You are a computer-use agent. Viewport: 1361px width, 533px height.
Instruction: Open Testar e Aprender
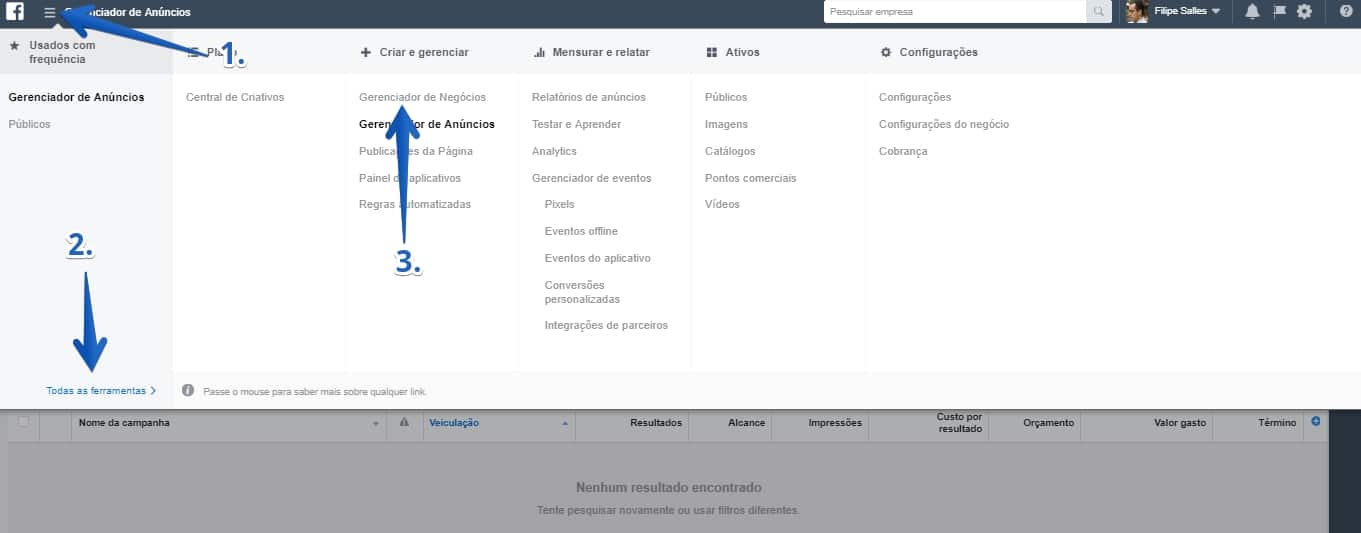(576, 124)
